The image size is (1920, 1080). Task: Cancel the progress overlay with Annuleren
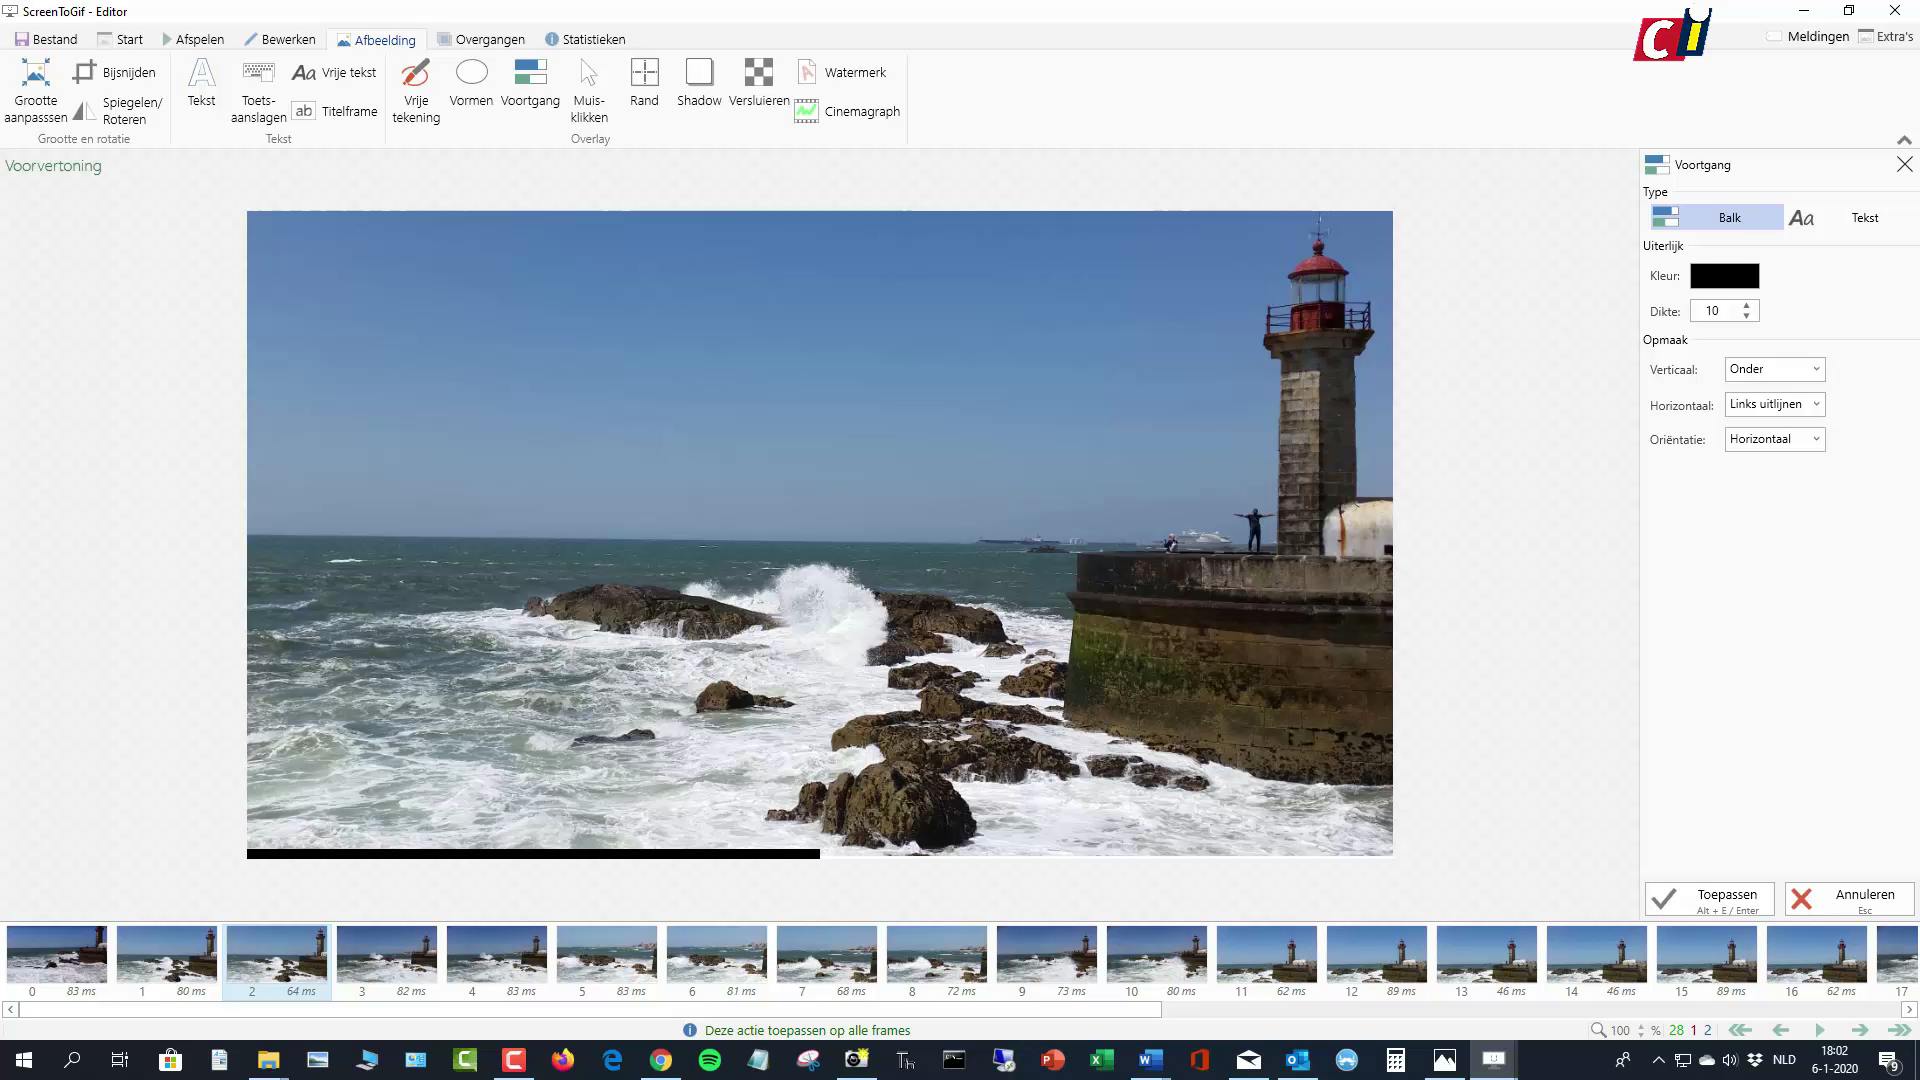tap(1847, 898)
